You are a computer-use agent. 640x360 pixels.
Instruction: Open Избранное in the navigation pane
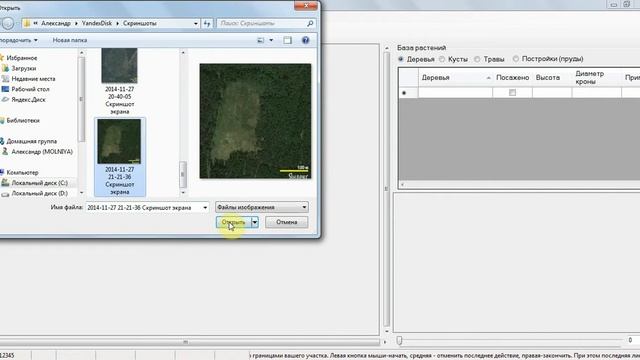point(22,58)
